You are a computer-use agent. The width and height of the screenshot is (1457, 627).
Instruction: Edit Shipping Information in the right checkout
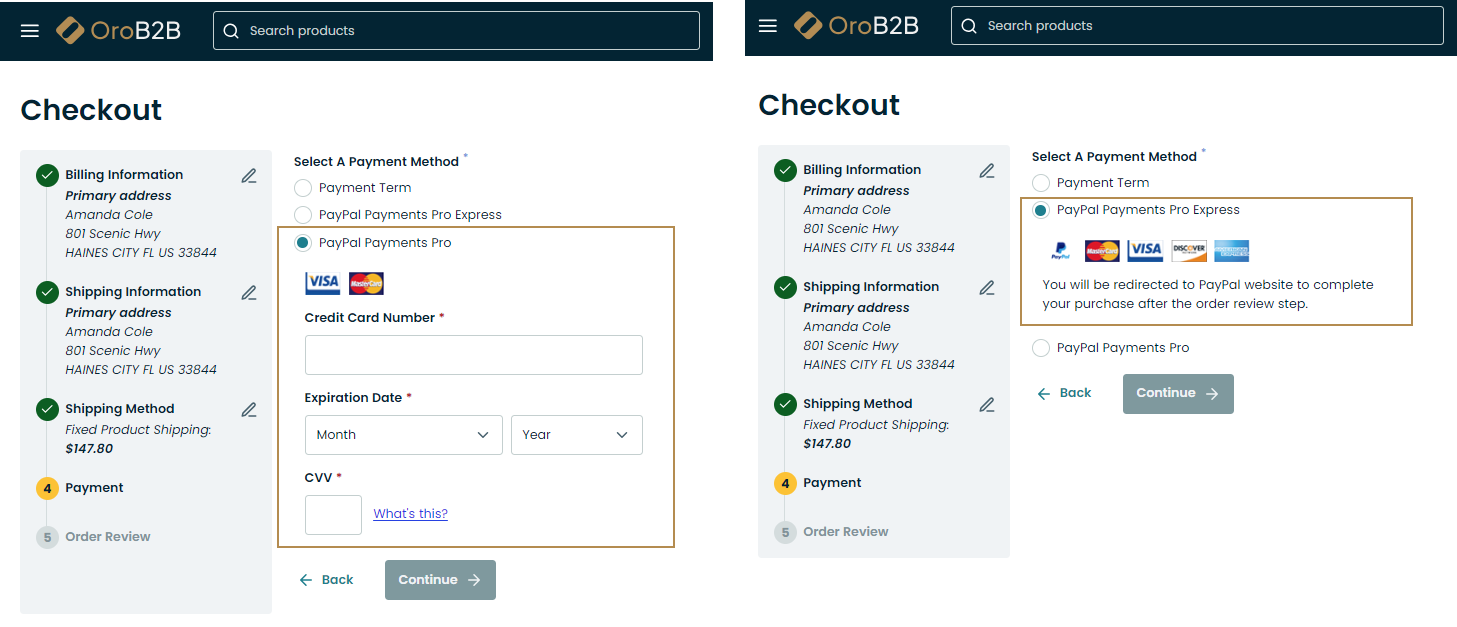coord(987,288)
